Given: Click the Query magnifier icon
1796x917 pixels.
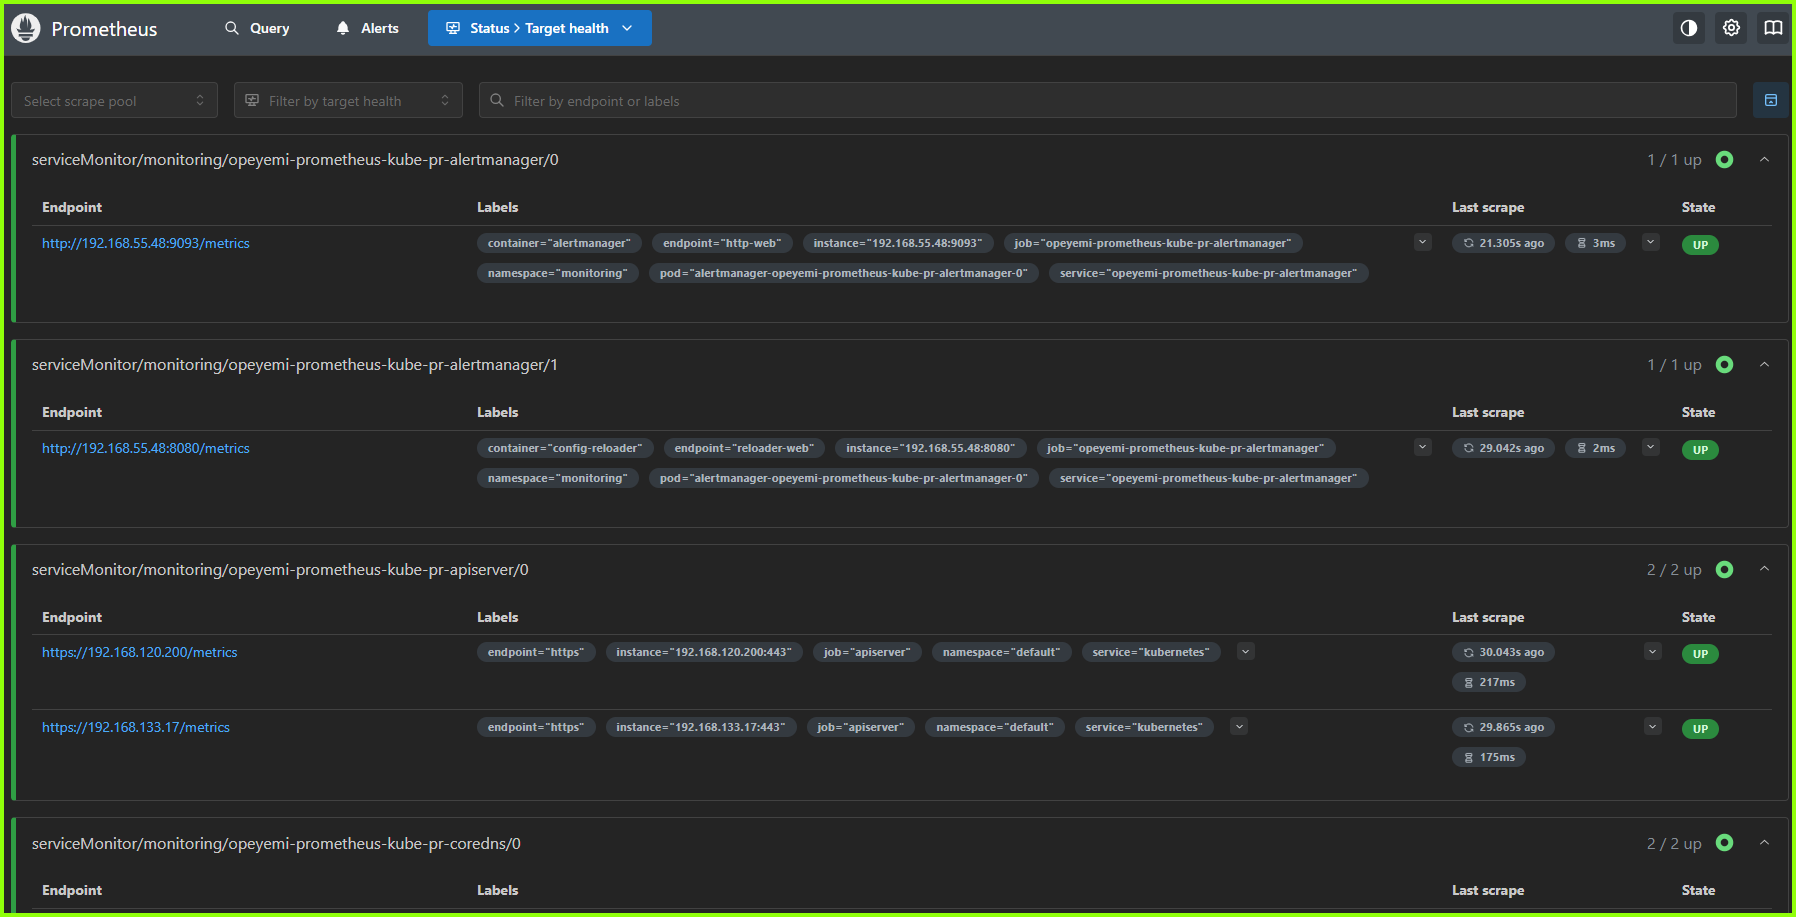Looking at the screenshot, I should tap(231, 28).
